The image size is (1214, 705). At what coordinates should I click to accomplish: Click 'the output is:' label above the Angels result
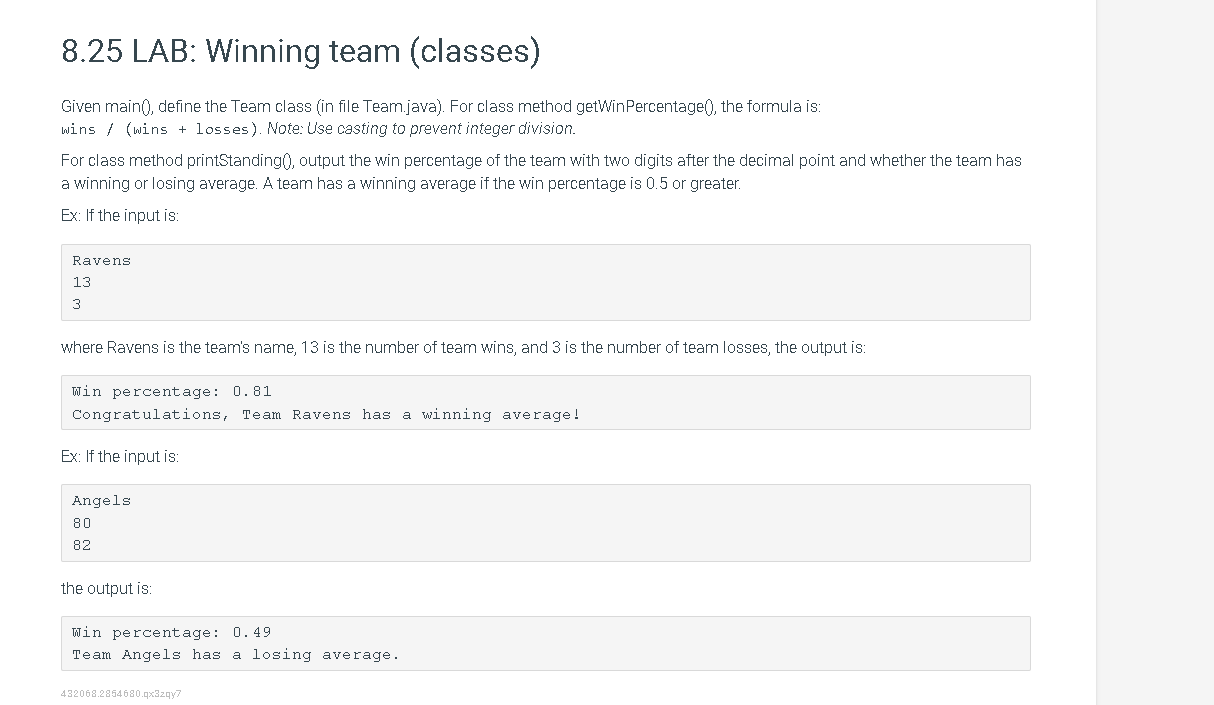click(107, 588)
